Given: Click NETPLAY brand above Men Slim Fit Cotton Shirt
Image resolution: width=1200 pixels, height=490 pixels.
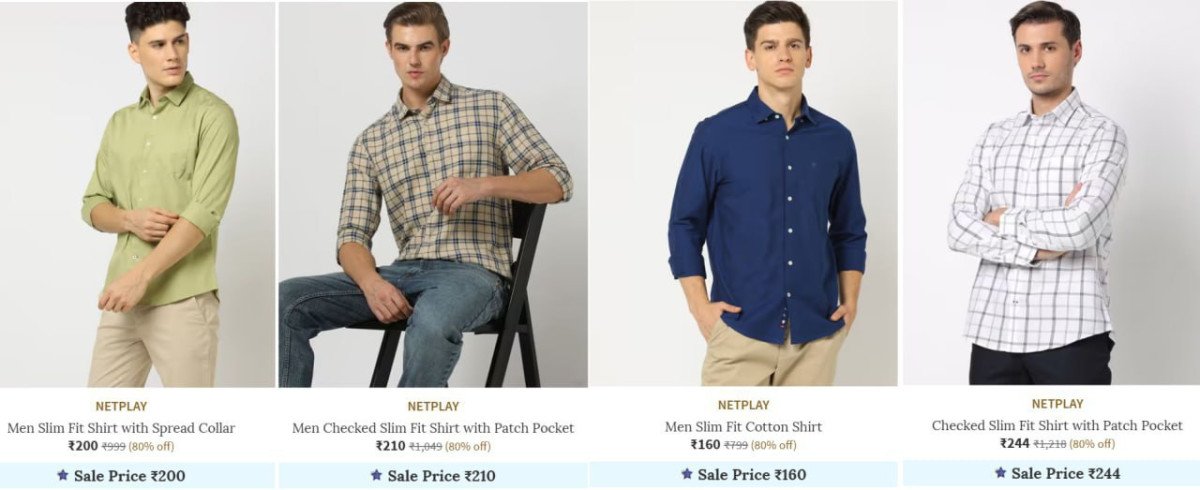Looking at the screenshot, I should point(743,406).
